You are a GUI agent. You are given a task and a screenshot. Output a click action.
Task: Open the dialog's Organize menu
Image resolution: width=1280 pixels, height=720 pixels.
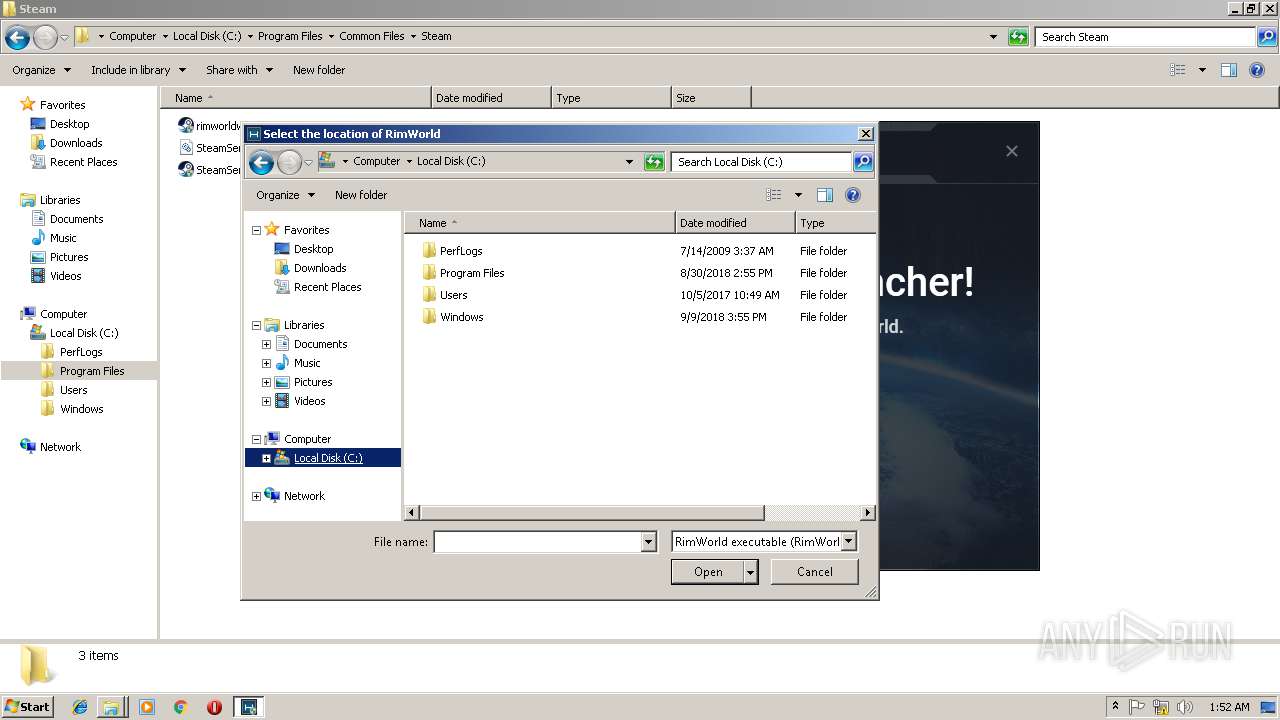[x=285, y=195]
